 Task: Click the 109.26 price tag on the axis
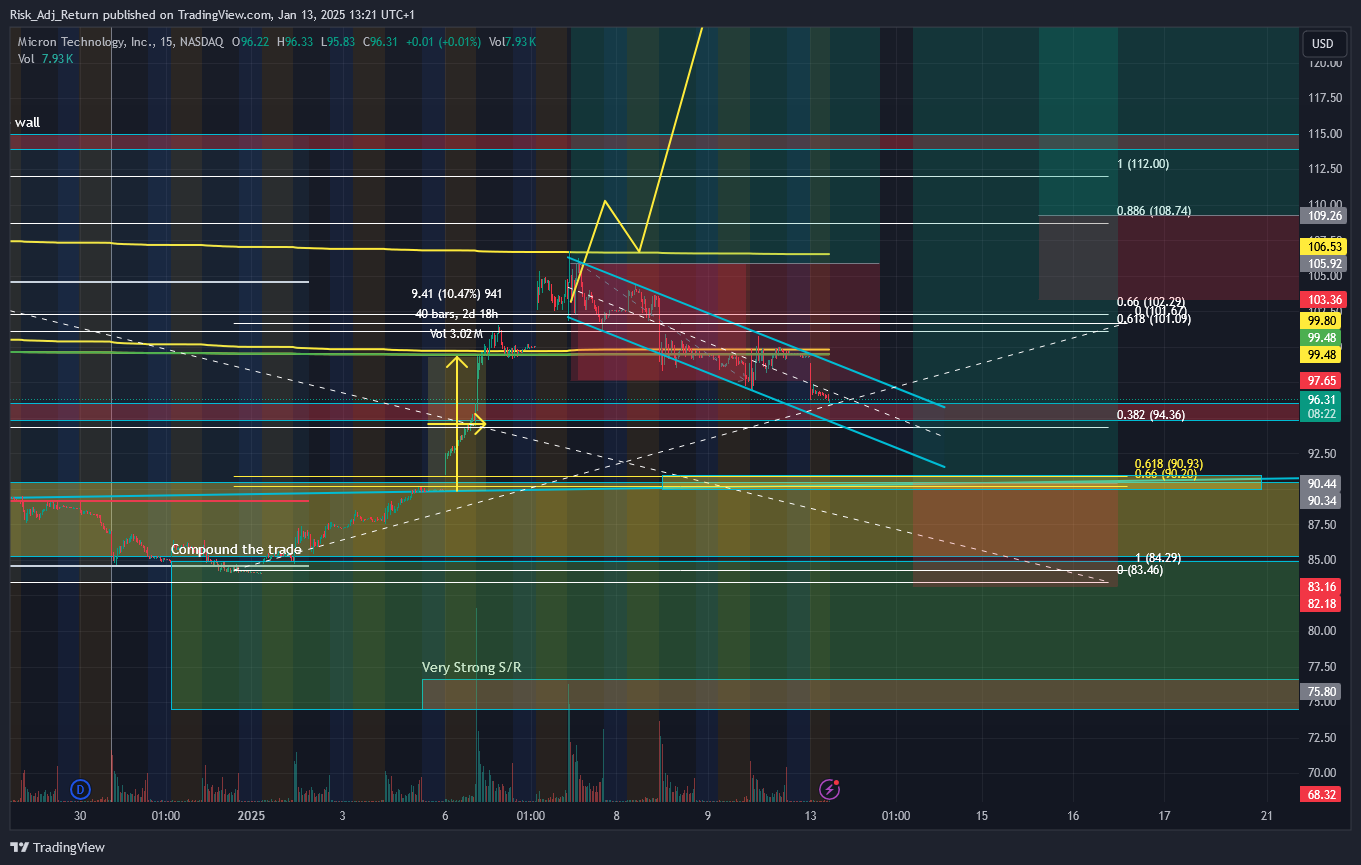click(1324, 215)
